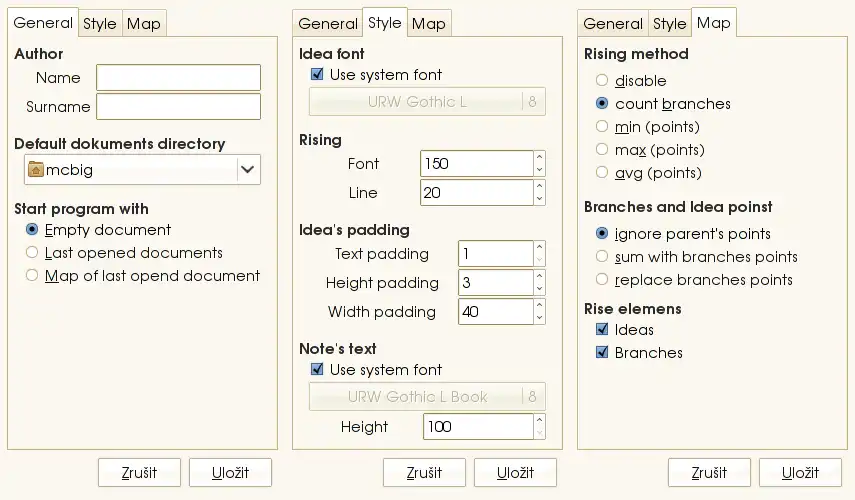Focus the Surname input field
The width and height of the screenshot is (855, 500).
pyautogui.click(x=178, y=107)
